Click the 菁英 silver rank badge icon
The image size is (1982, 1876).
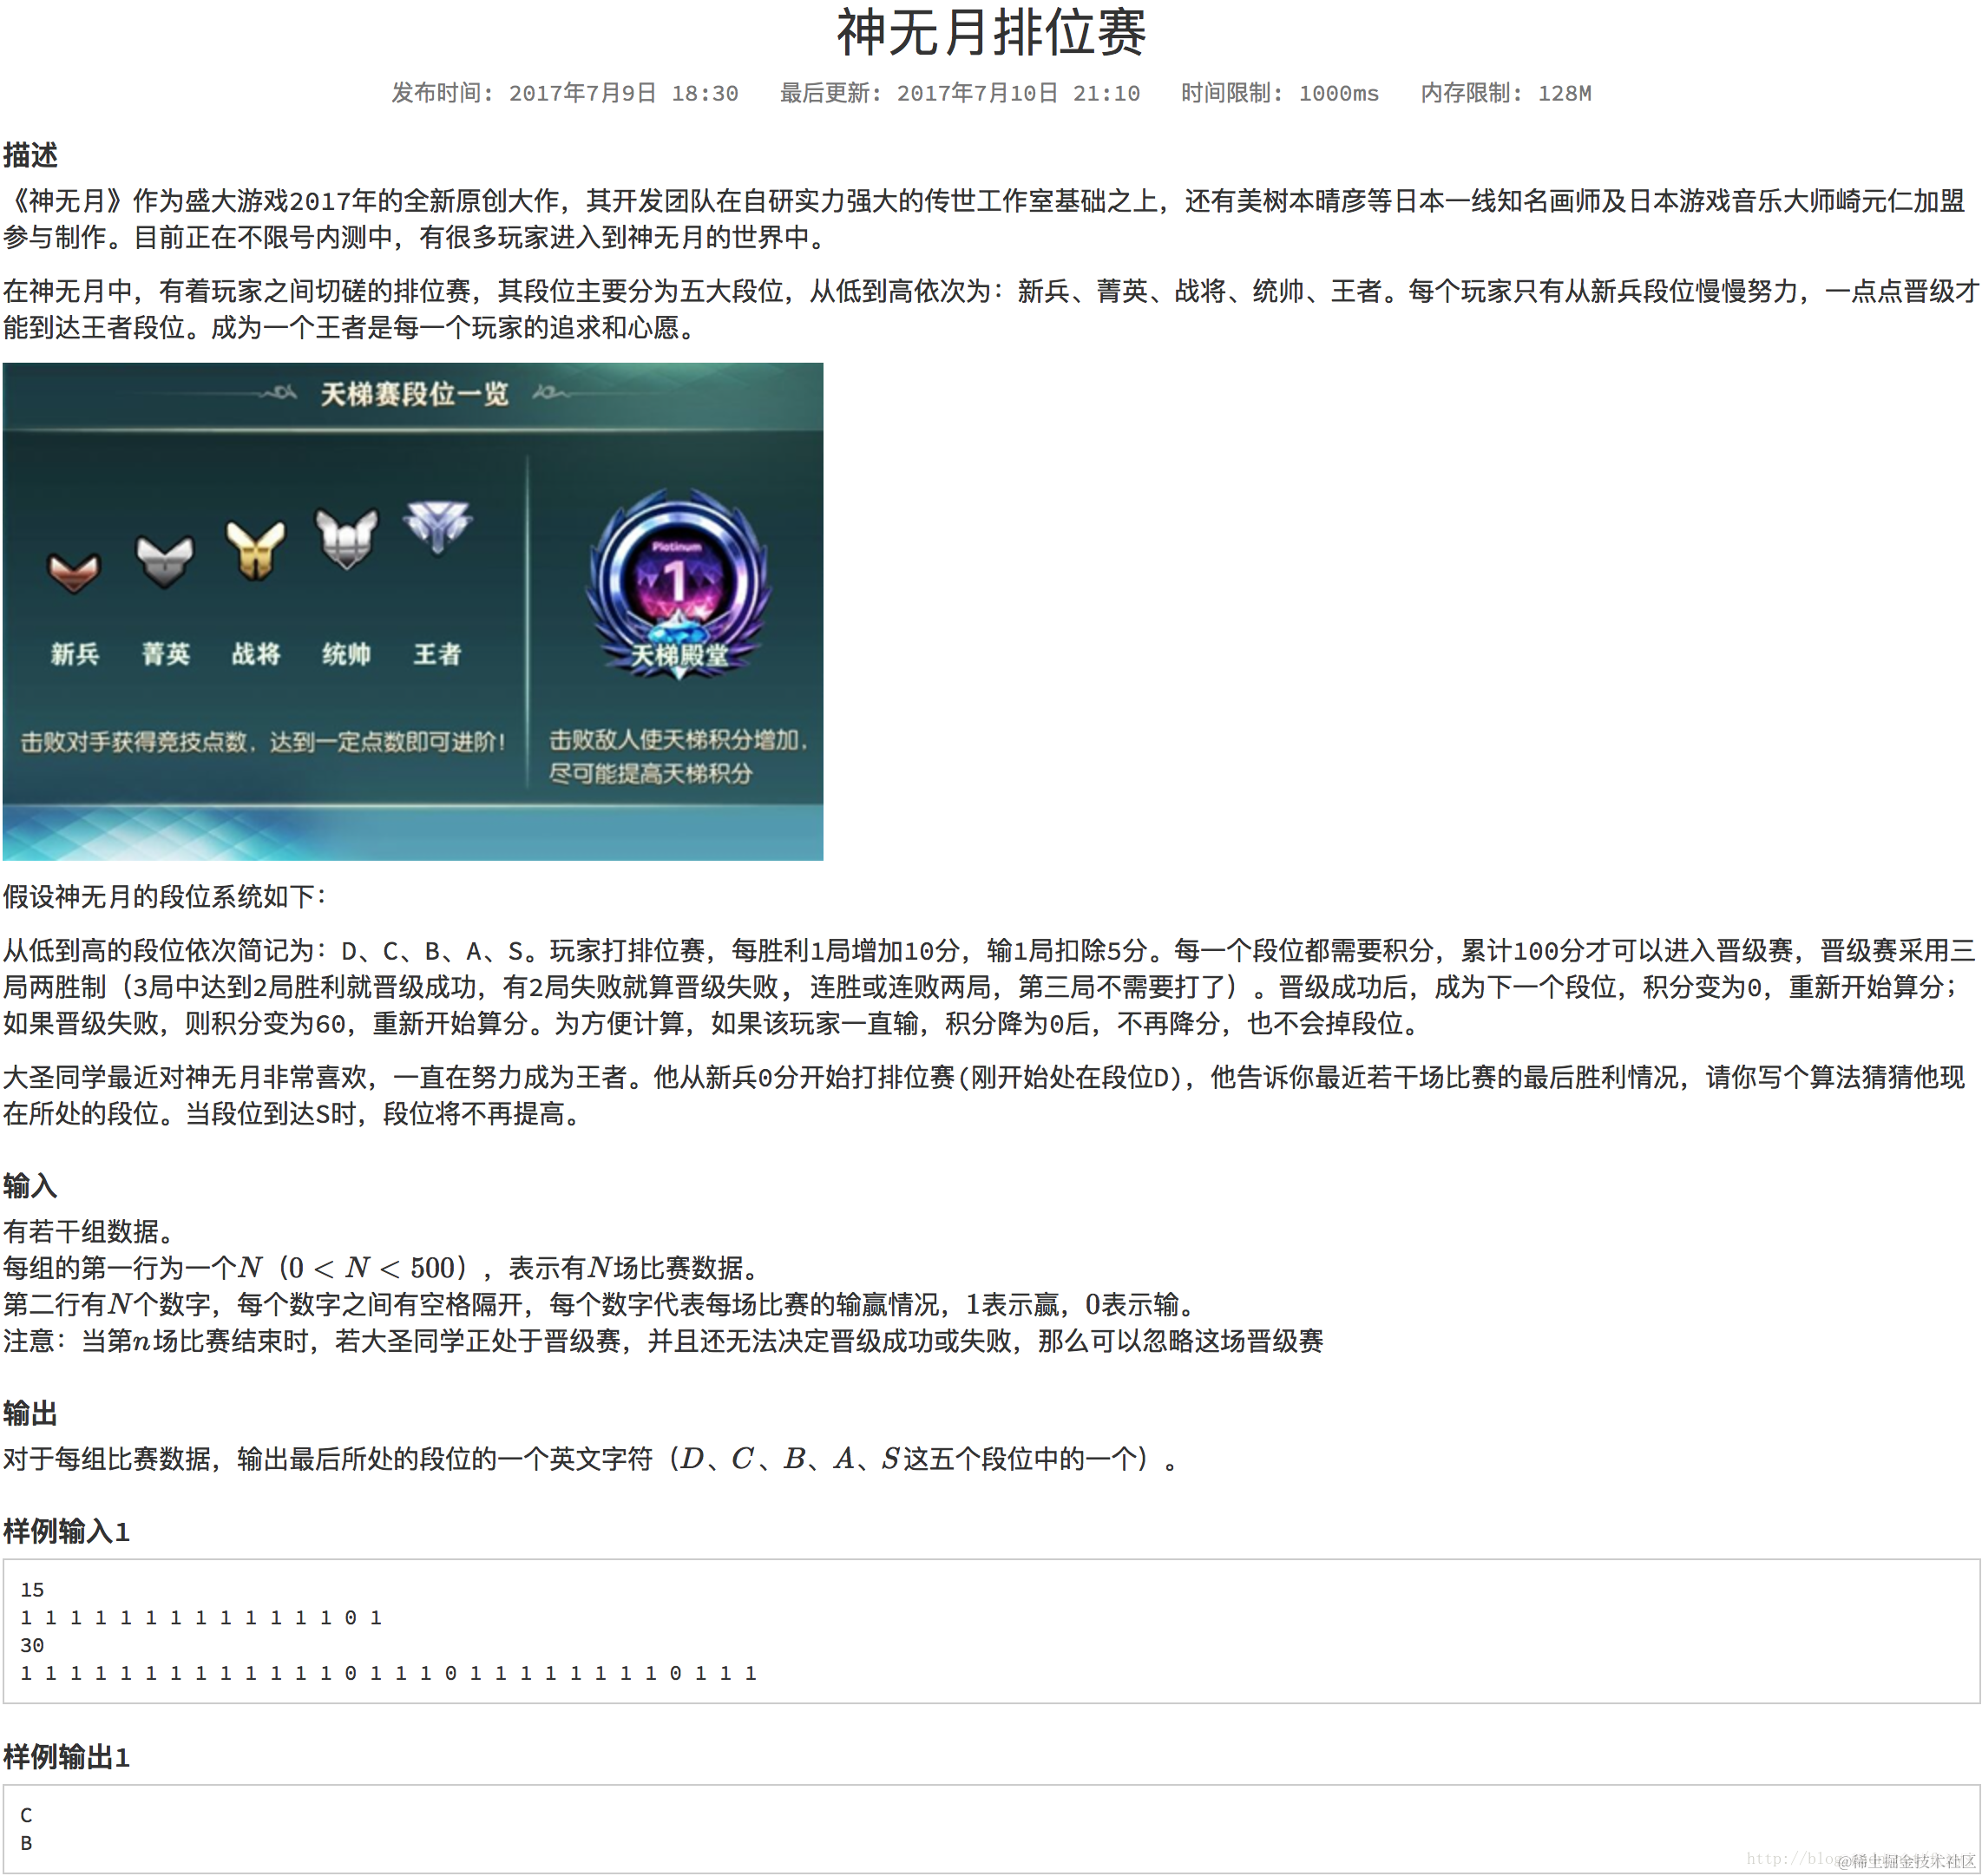click(165, 560)
